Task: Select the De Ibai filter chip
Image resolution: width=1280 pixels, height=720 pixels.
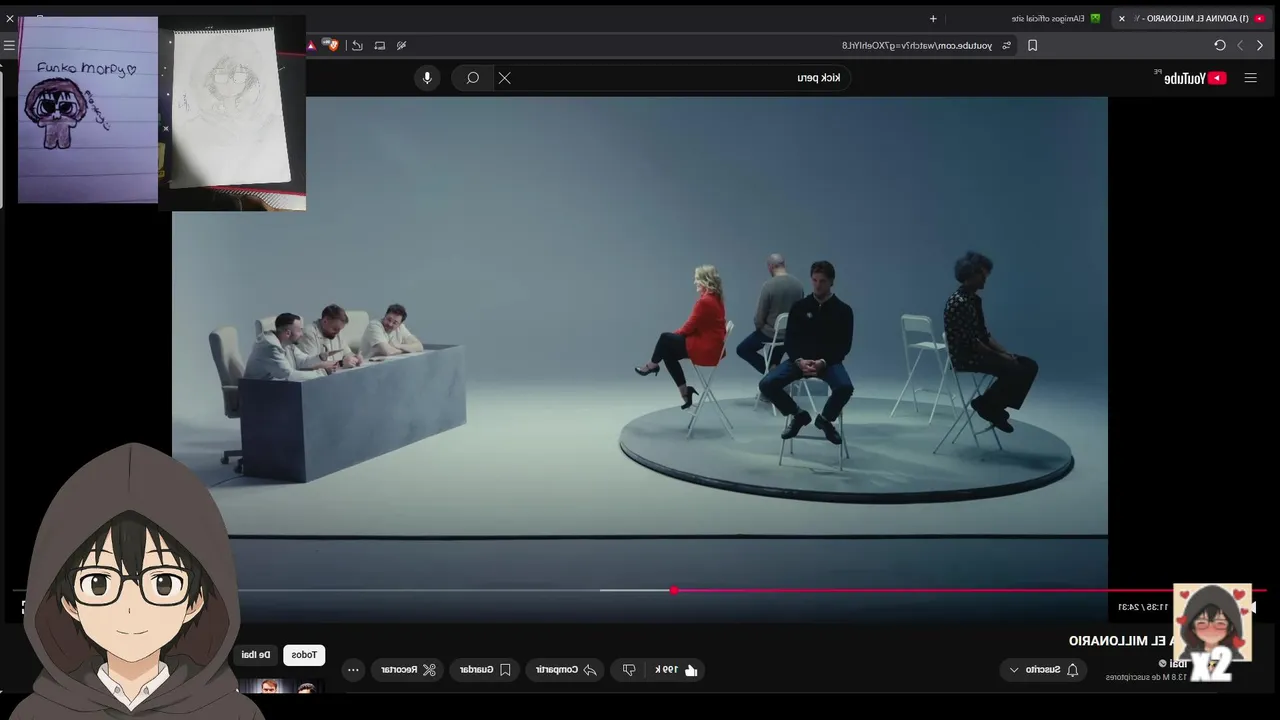Action: pos(256,655)
